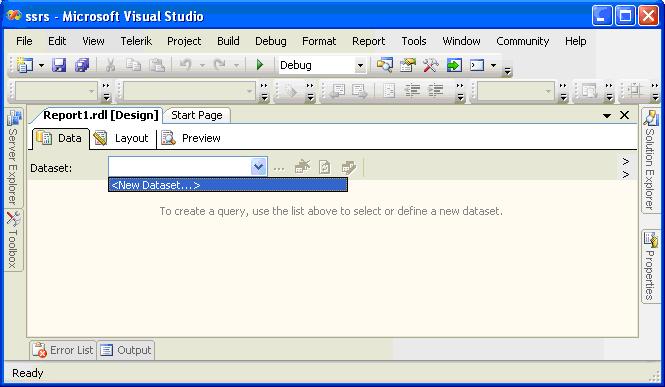
Task: Start debugging with green play icon
Action: [x=260, y=65]
